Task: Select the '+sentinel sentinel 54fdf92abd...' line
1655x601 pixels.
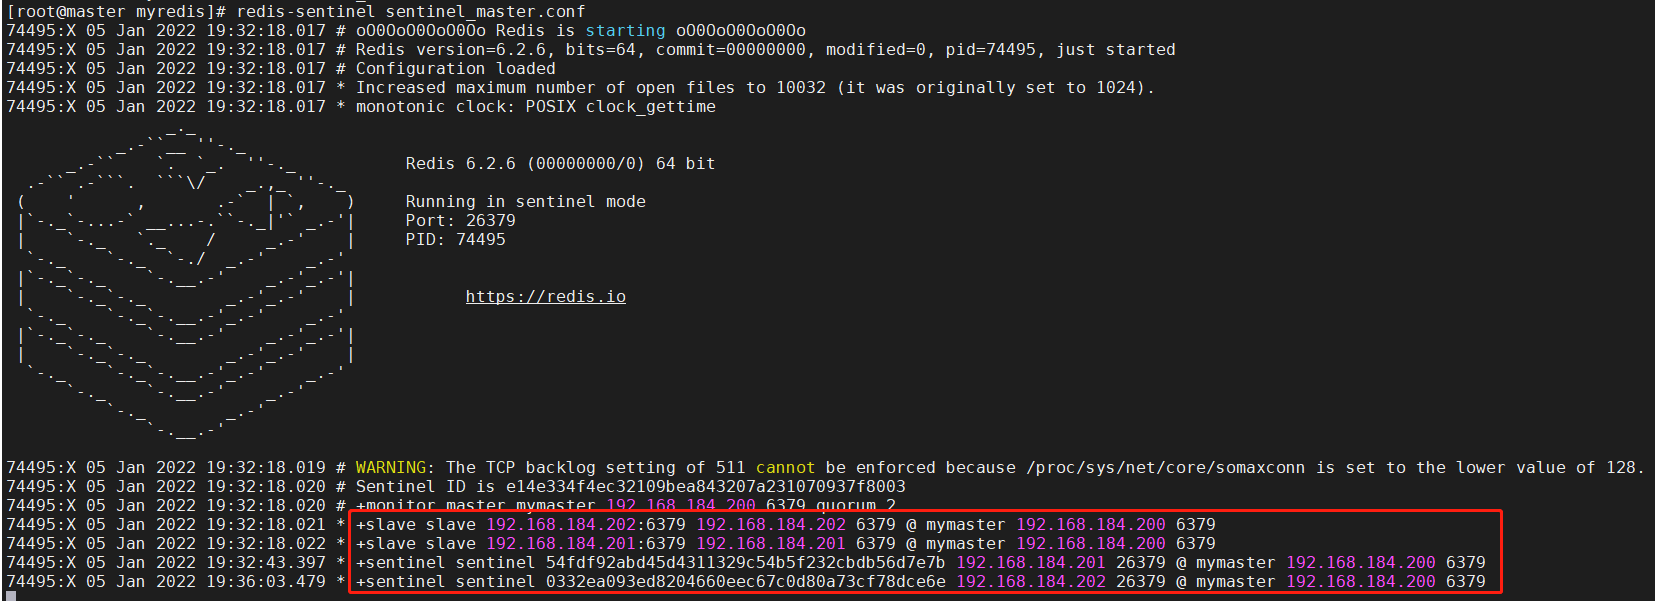Action: pos(746,562)
